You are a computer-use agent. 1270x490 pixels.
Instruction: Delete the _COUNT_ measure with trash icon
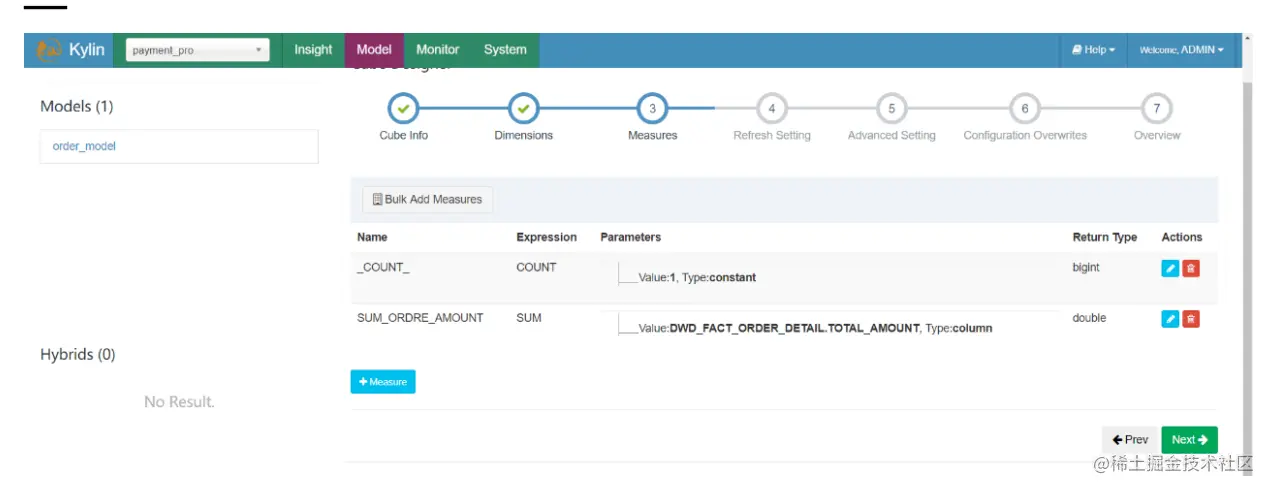coord(1191,268)
